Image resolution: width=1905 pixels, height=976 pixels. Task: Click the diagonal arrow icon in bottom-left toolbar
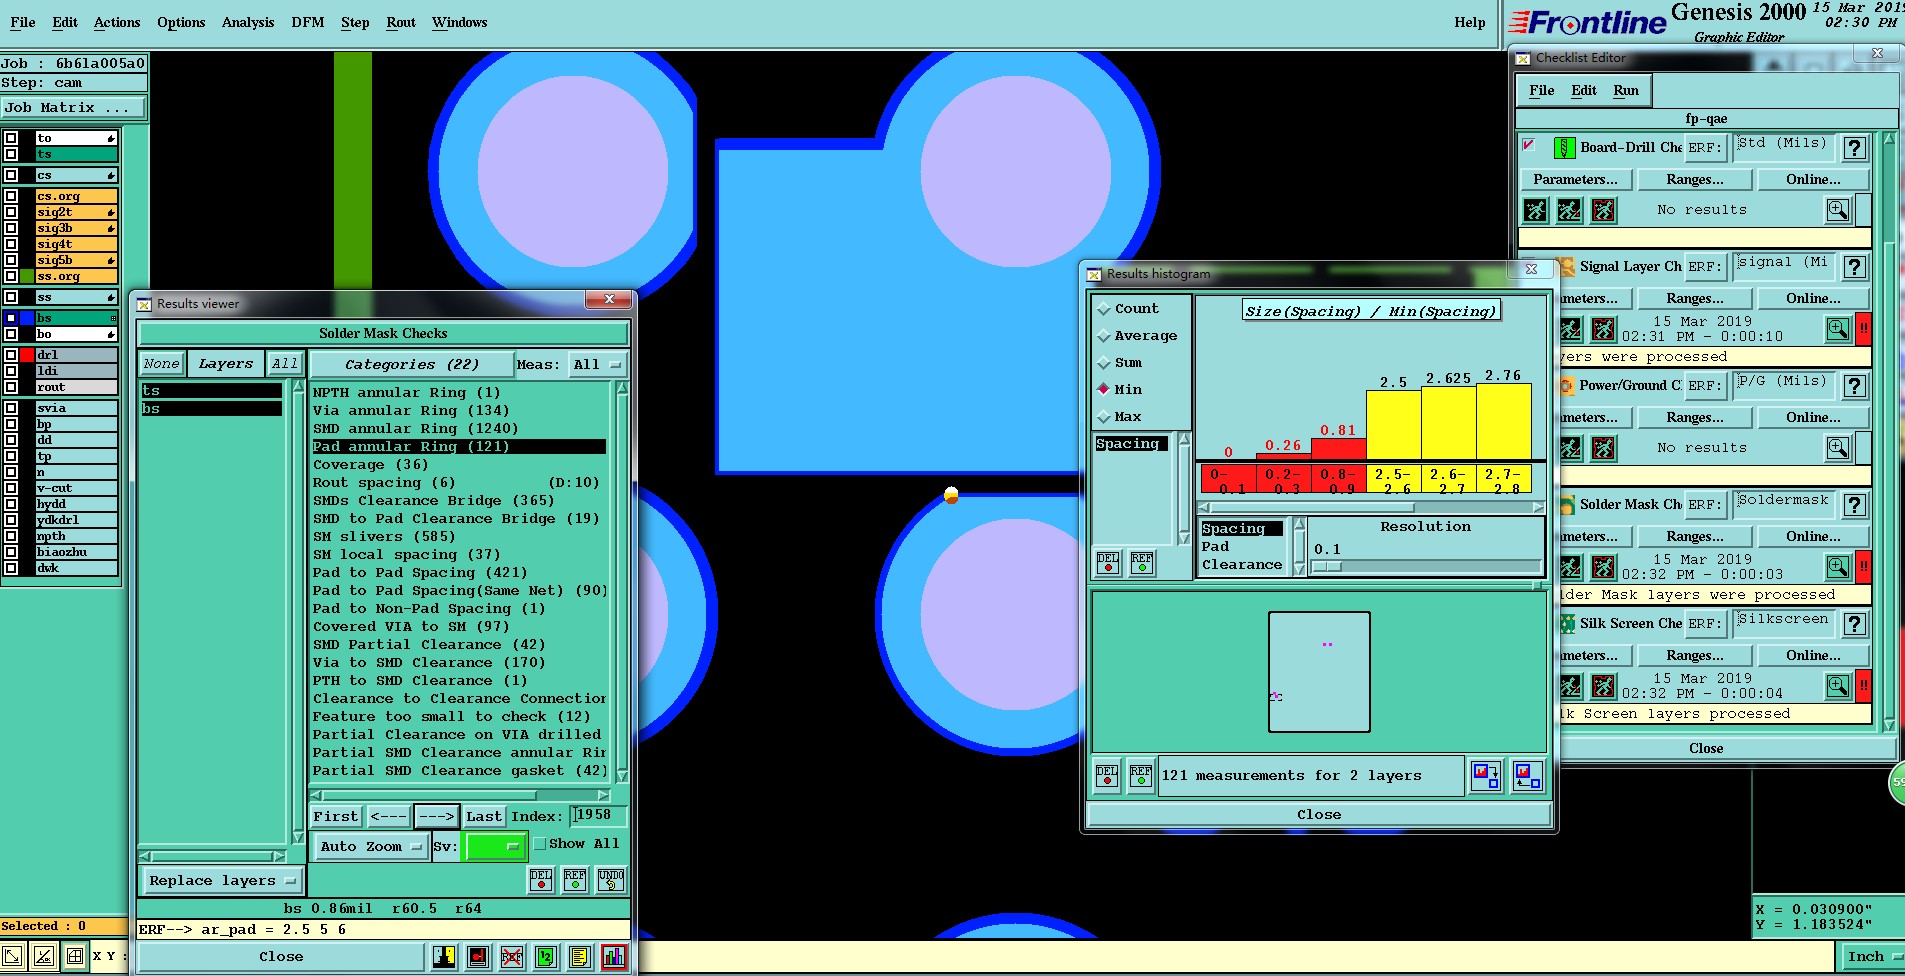coord(12,957)
